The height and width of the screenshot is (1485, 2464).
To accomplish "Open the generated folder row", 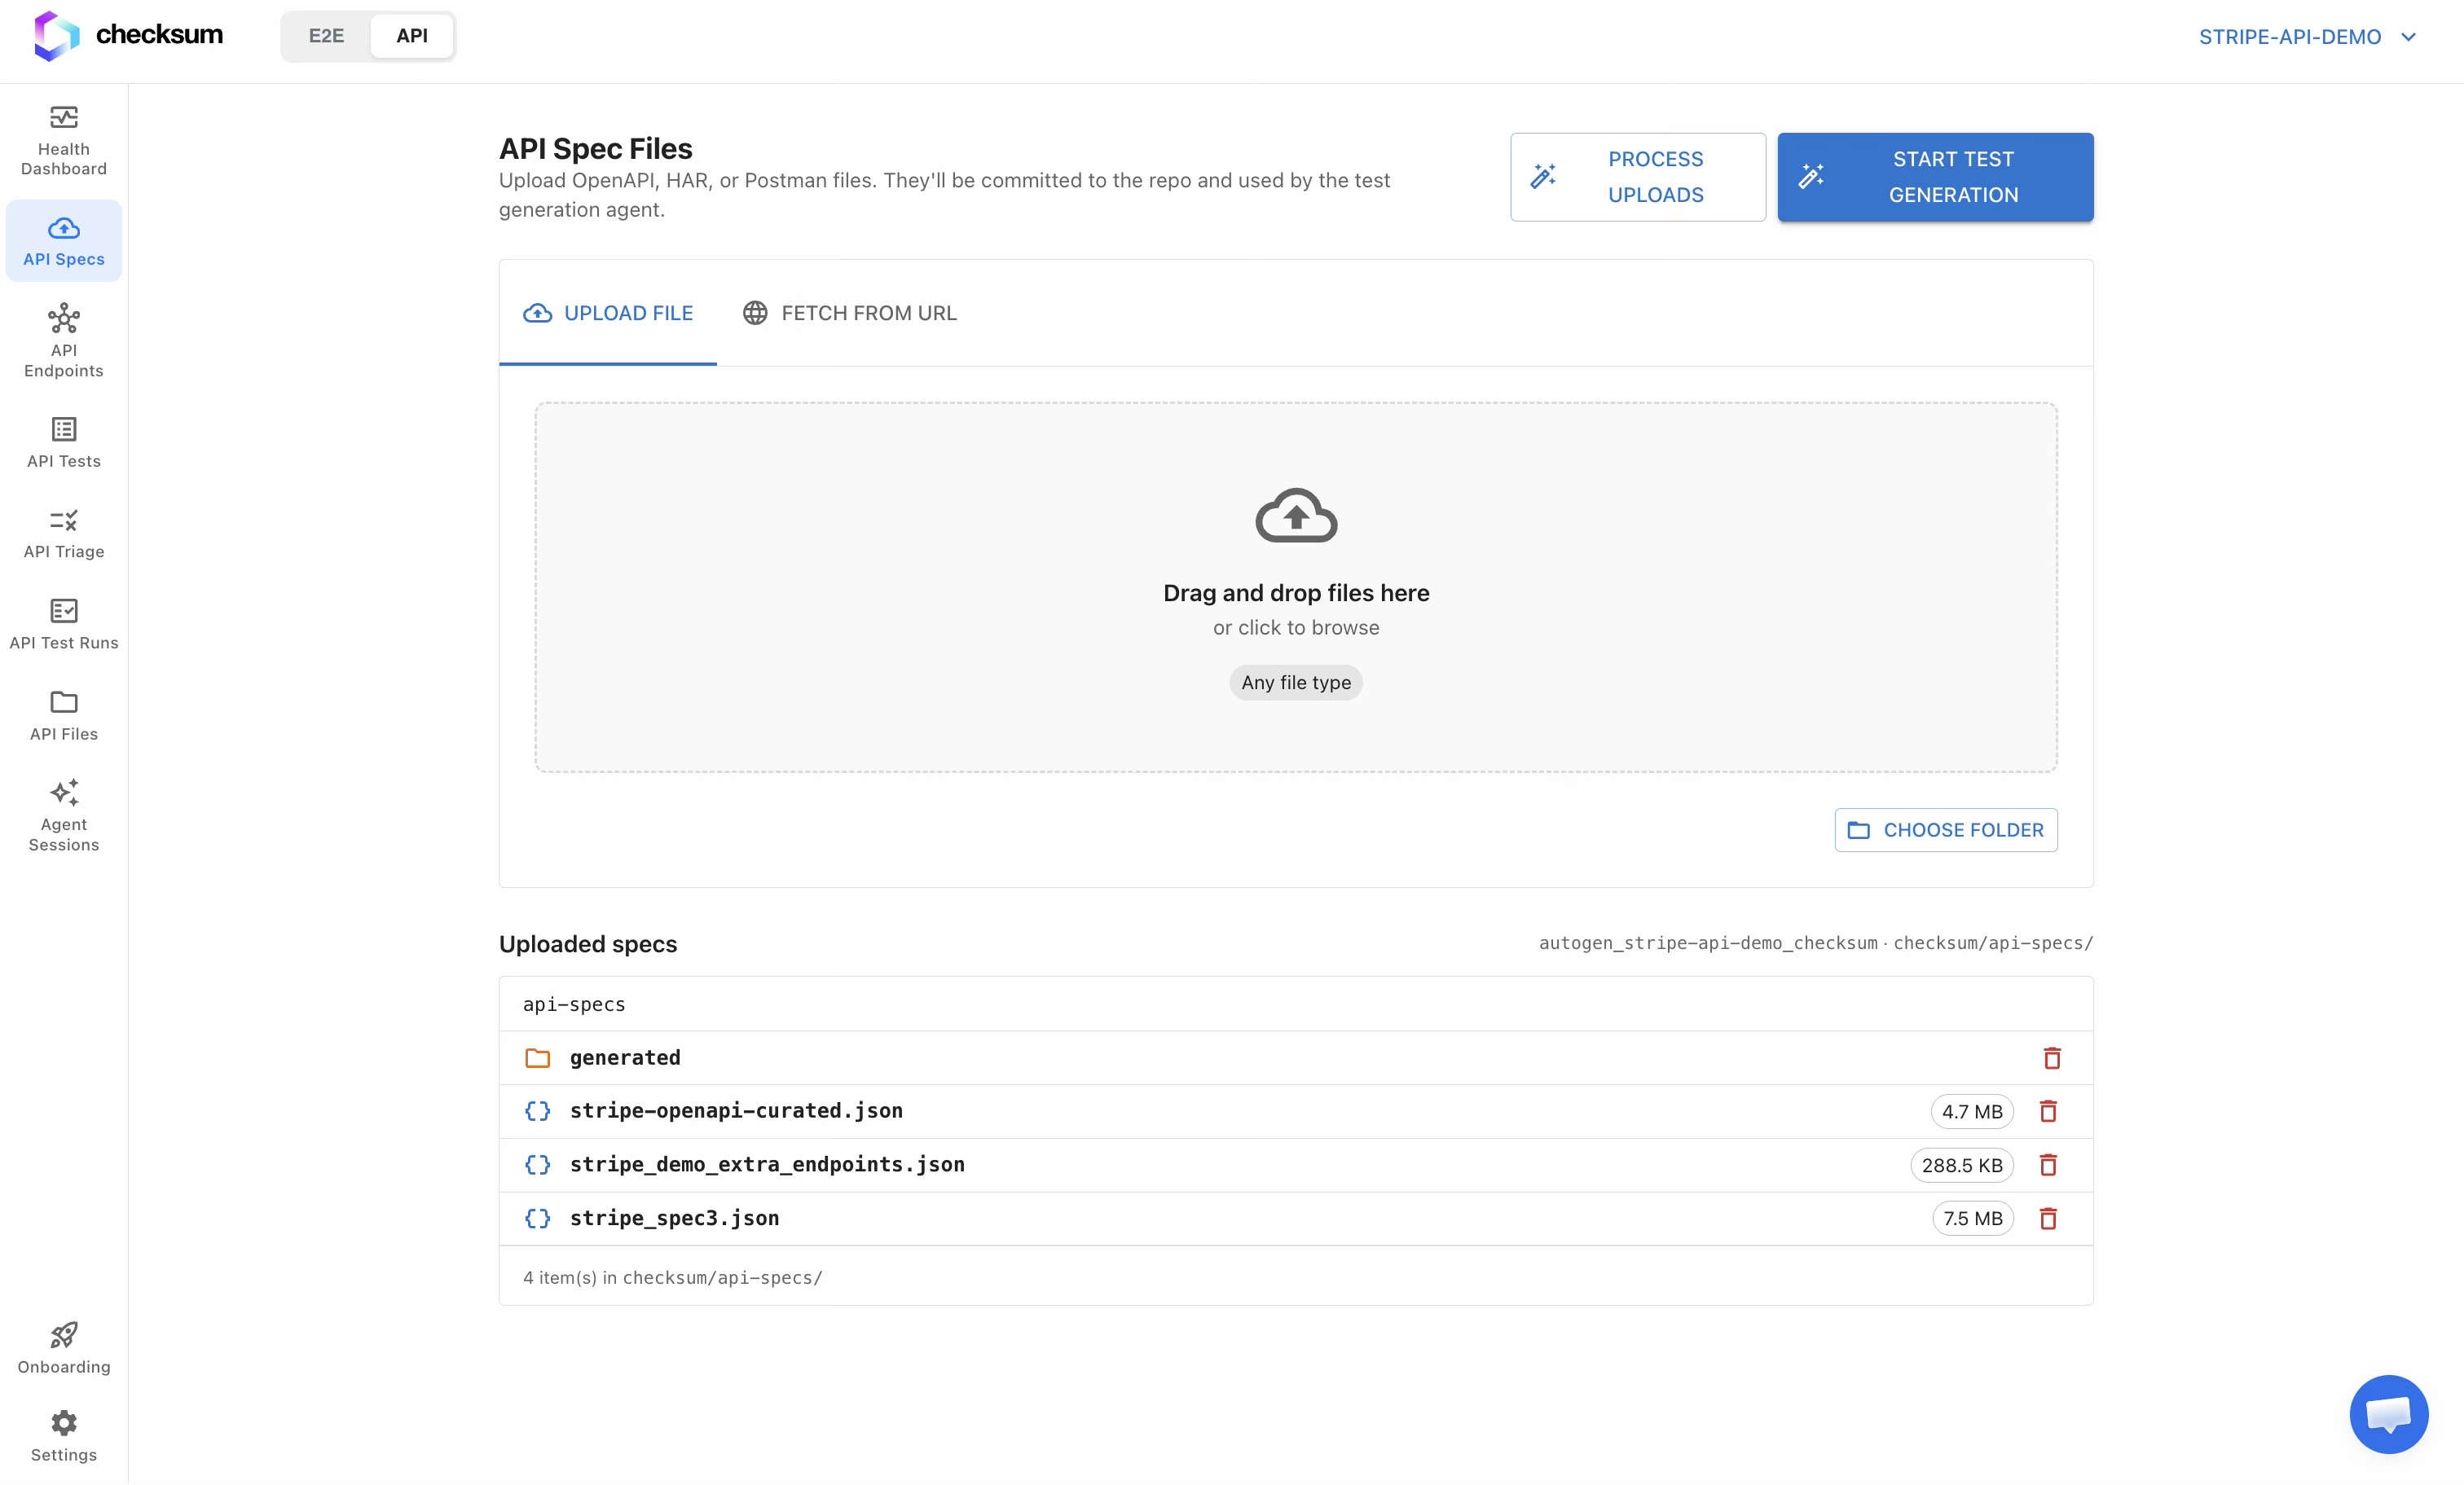I will (1296, 1058).
